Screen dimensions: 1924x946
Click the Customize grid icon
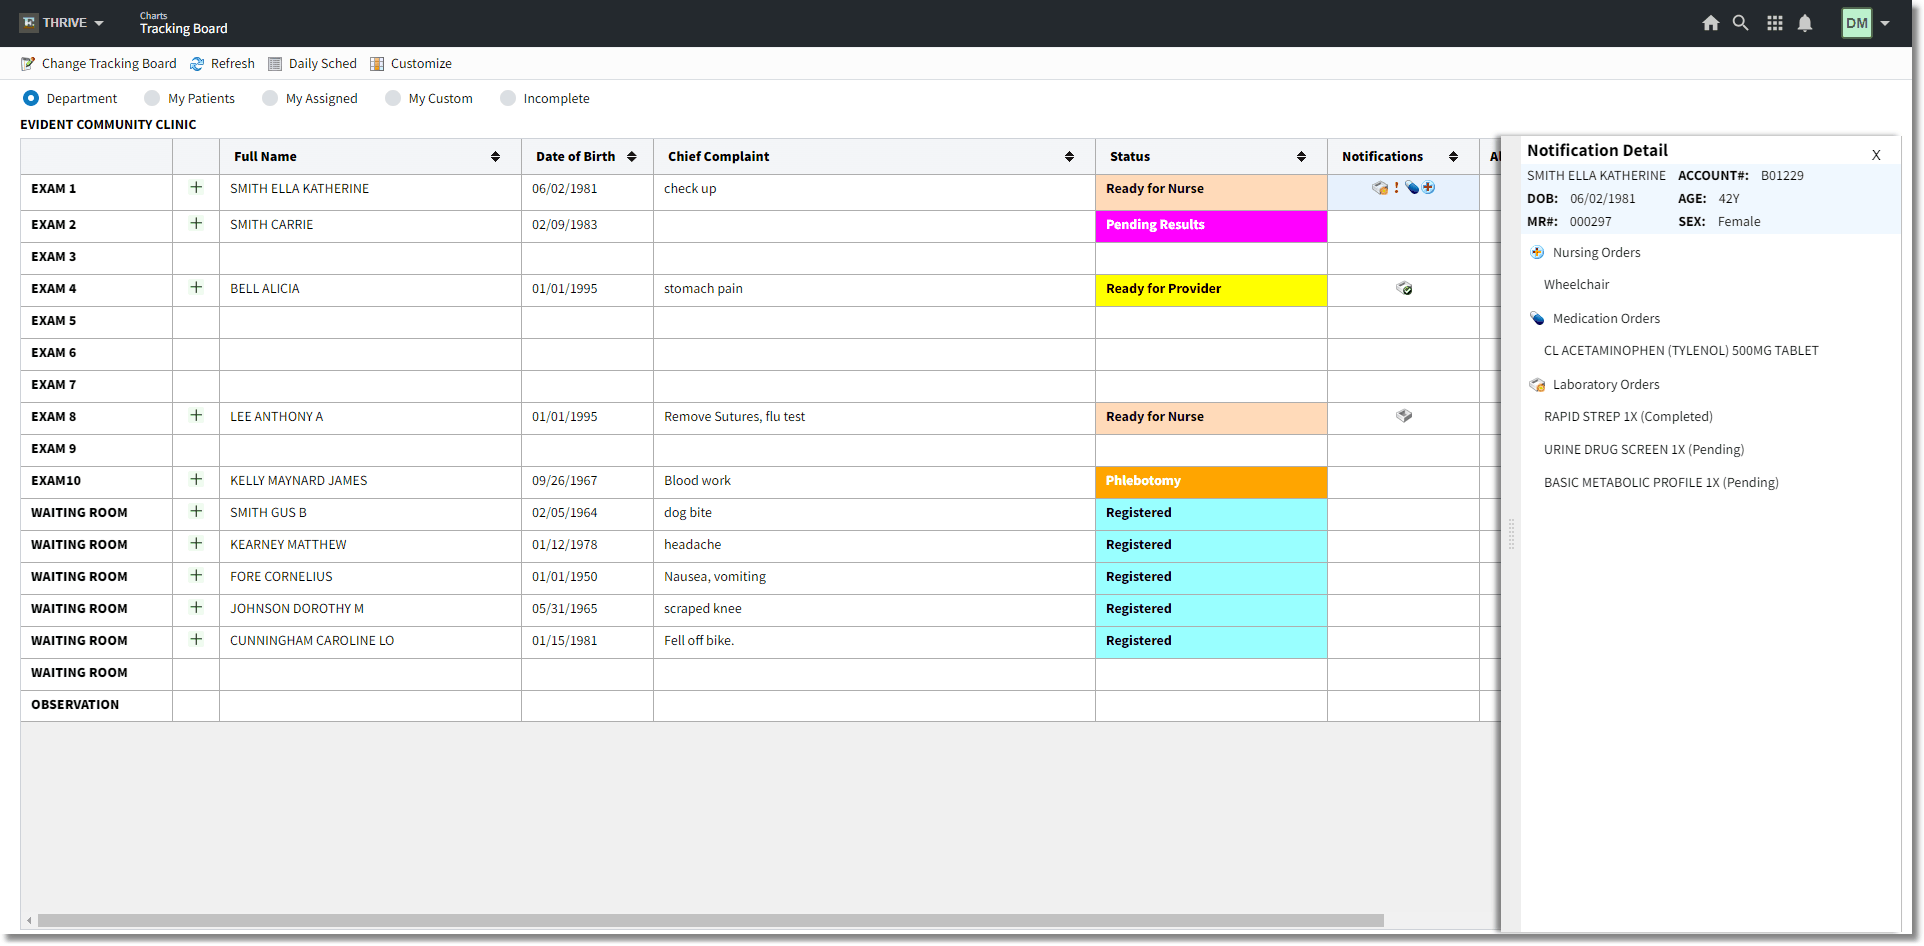pos(377,64)
